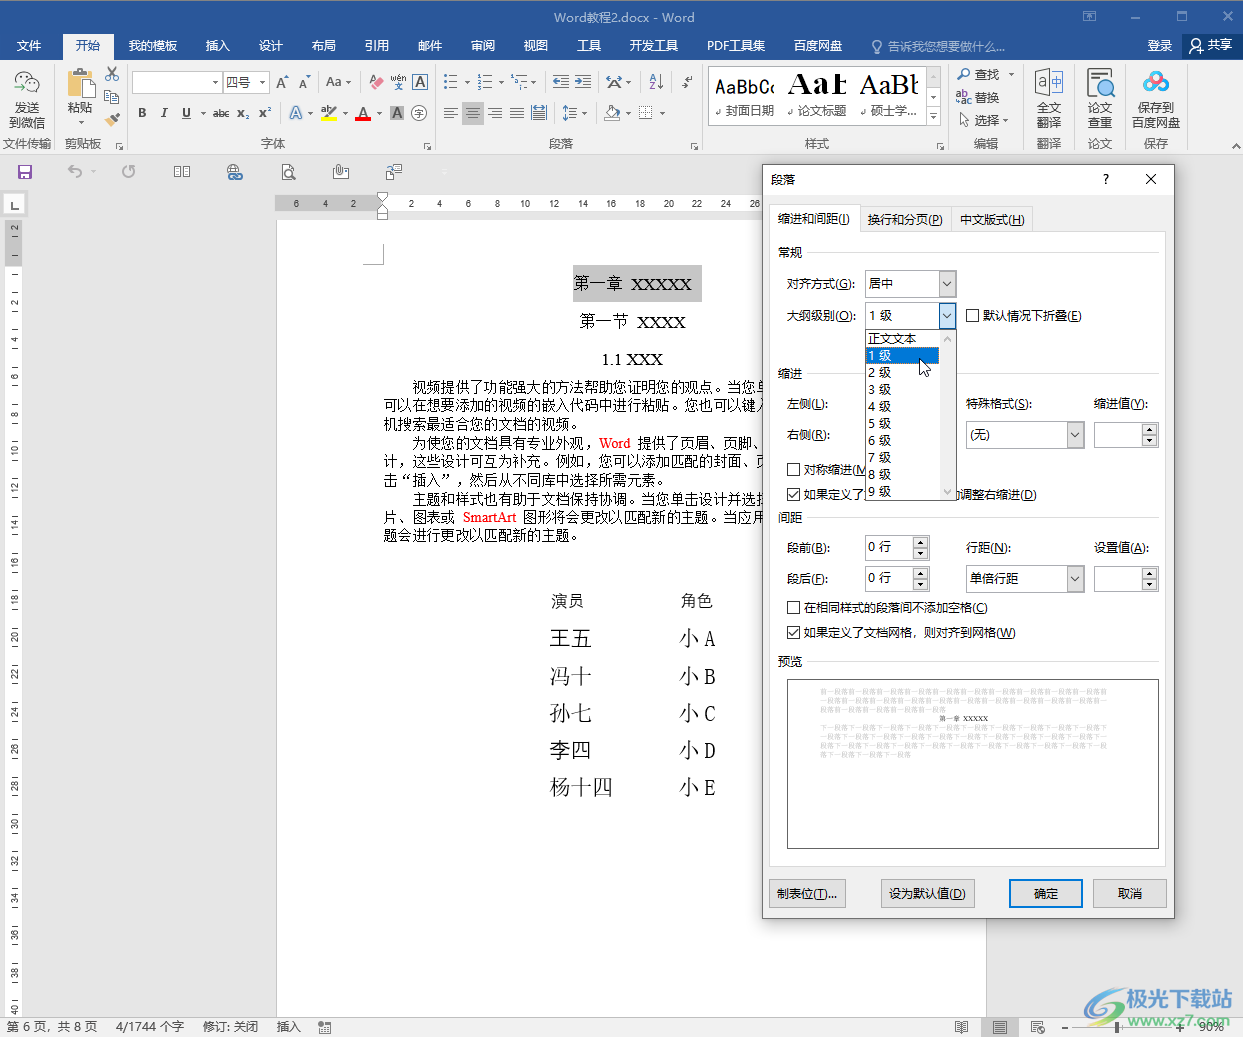Viewport: 1243px width, 1037px height.
Task: Open the 插入 ribbon tab
Action: coord(217,46)
